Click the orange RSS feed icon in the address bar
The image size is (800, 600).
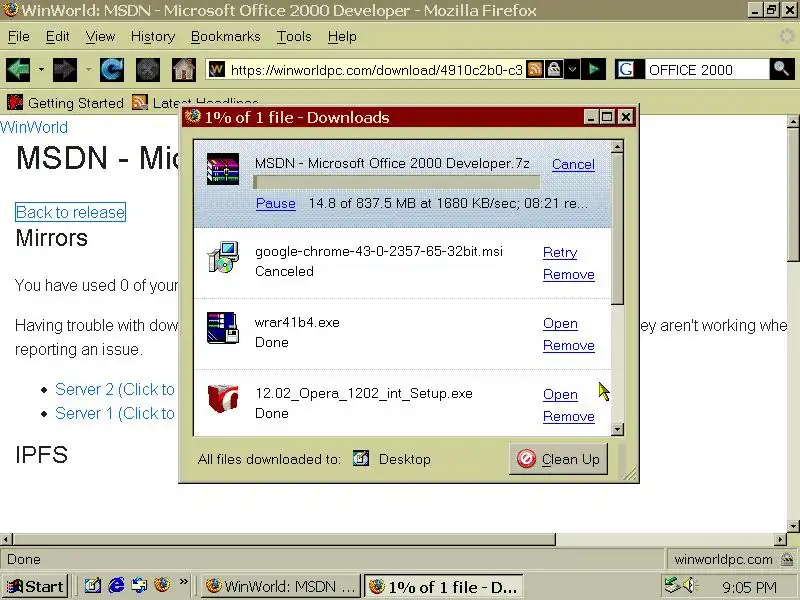pos(534,69)
